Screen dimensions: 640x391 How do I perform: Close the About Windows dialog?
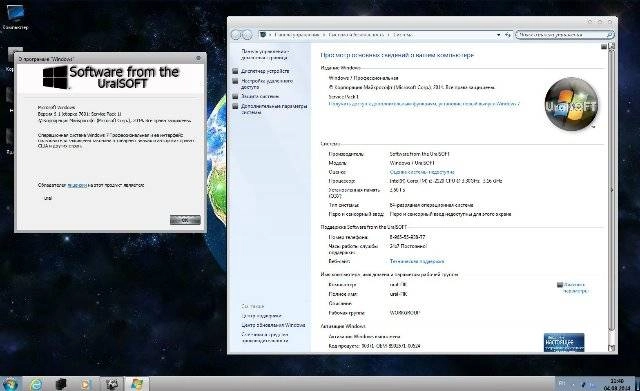[198, 58]
